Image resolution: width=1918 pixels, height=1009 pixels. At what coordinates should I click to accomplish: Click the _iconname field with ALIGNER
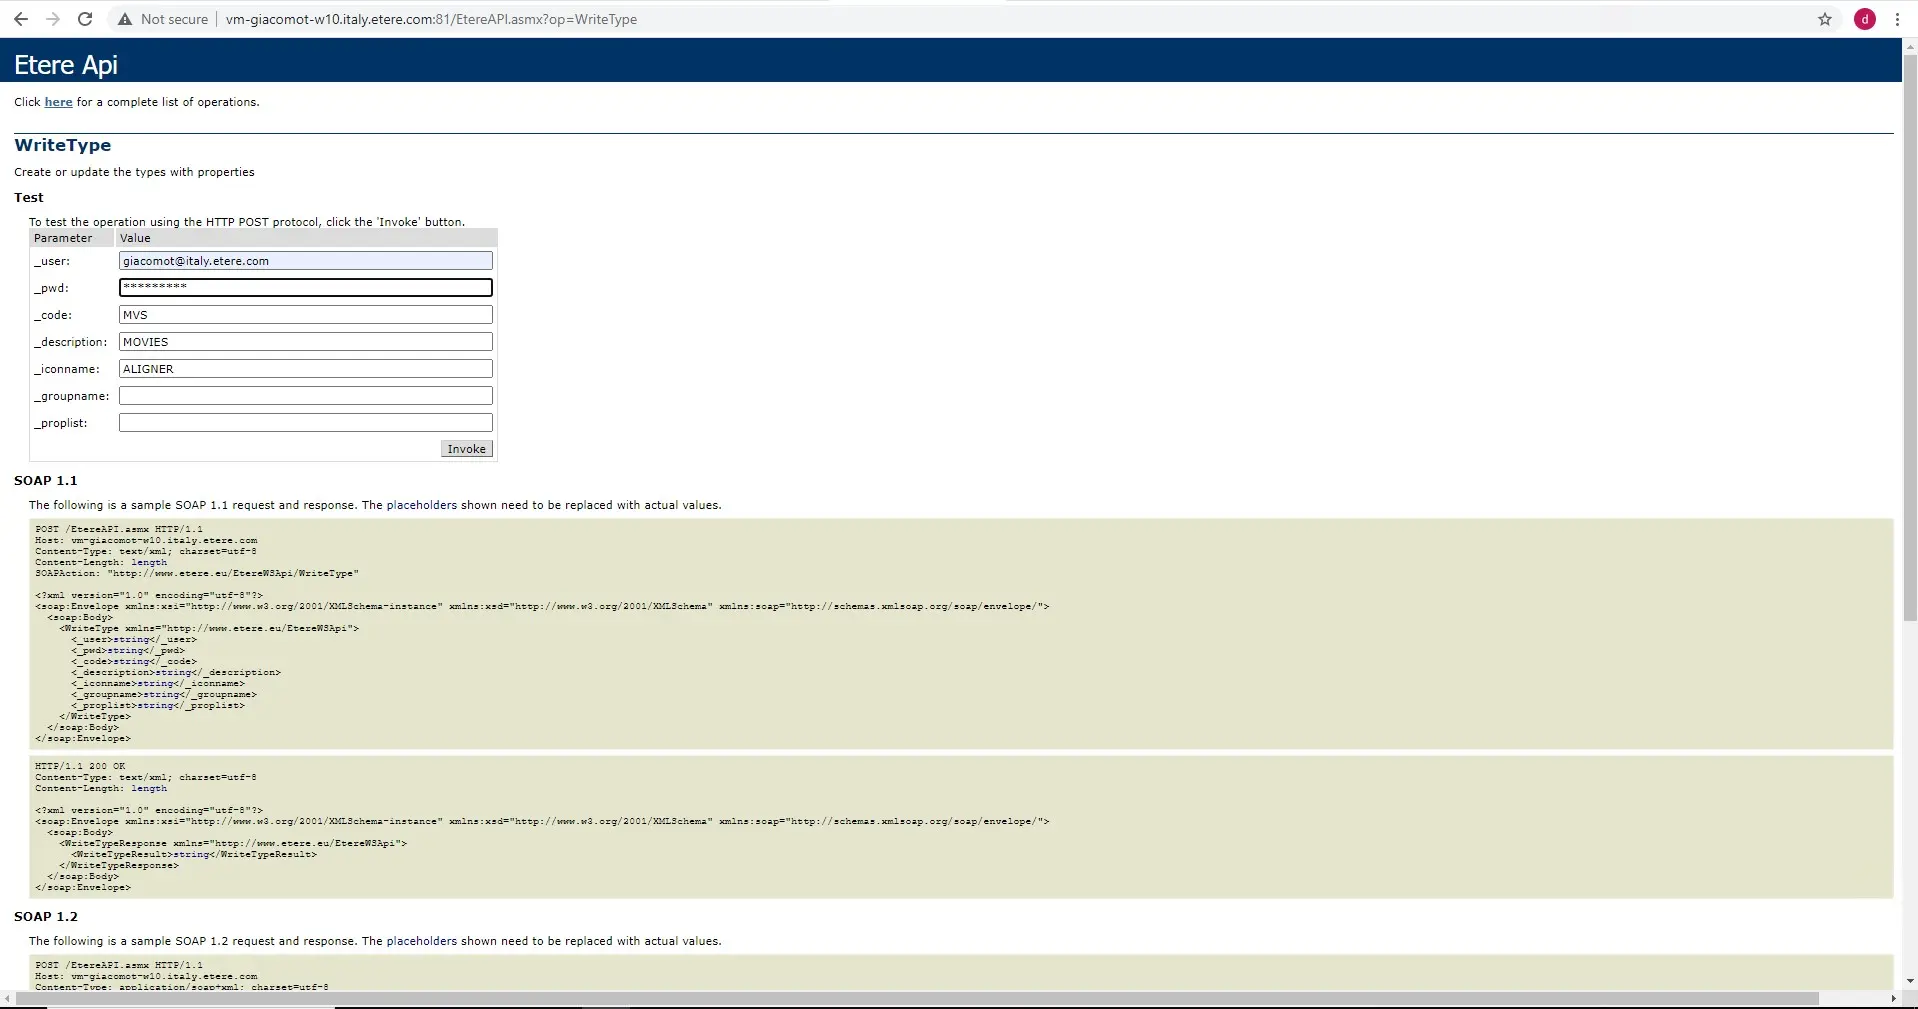point(305,369)
